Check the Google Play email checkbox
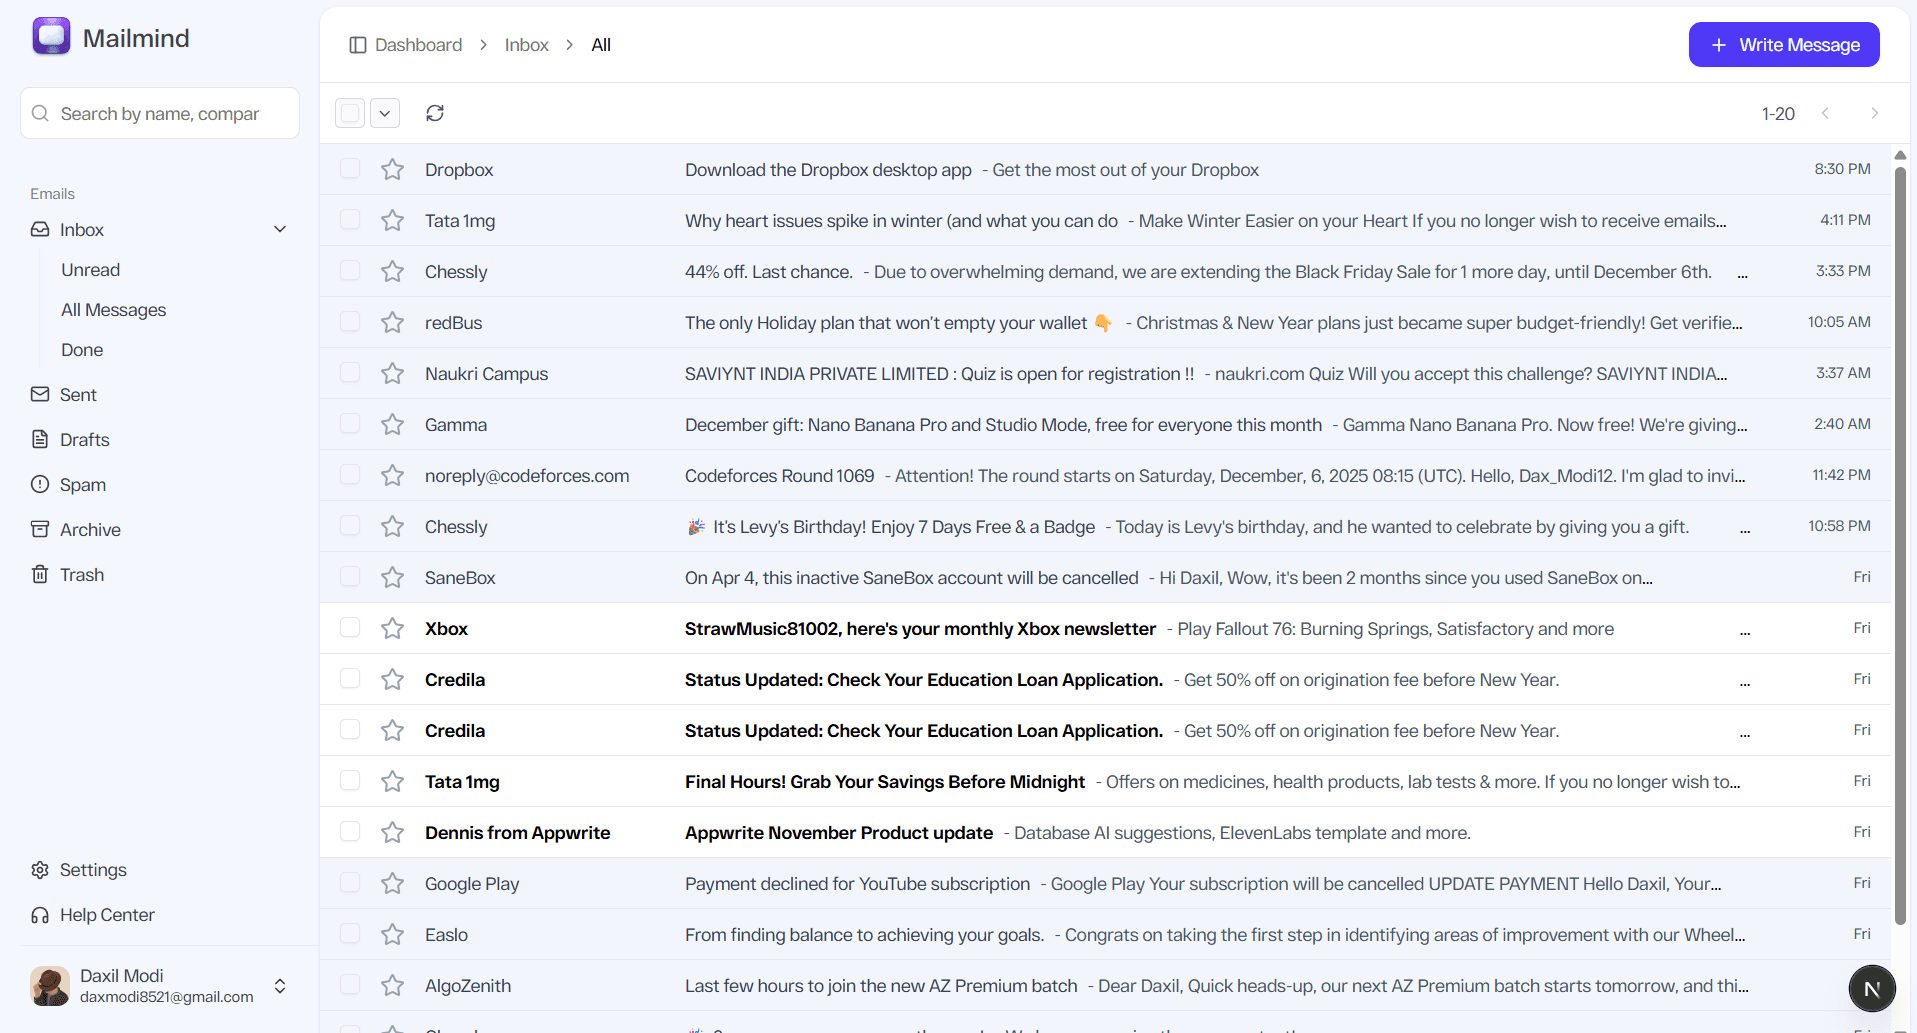Image resolution: width=1917 pixels, height=1033 pixels. point(350,883)
